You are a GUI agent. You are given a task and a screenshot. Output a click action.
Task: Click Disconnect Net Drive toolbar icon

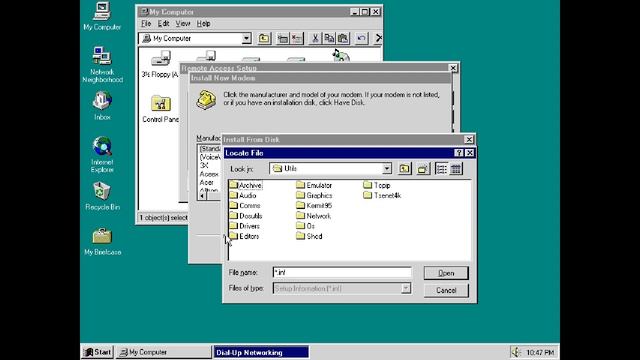pyautogui.click(x=297, y=38)
